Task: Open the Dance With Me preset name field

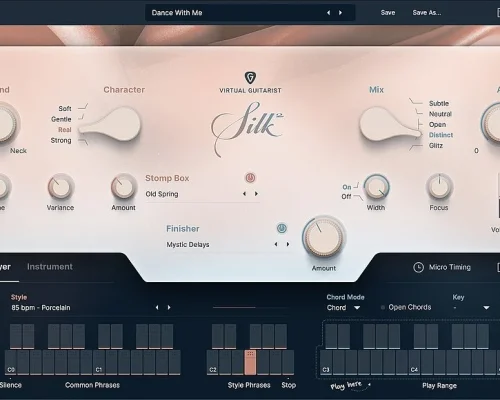Action: 250,13
